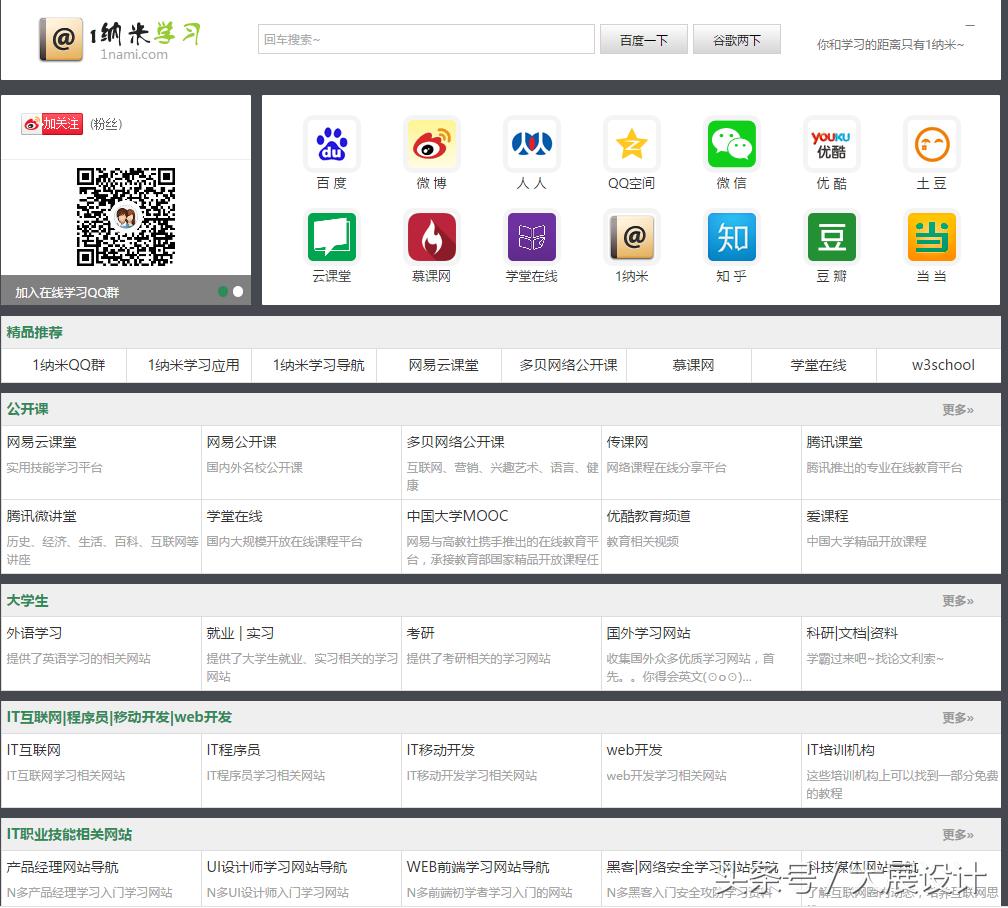The image size is (1008, 908).
Task: Open the Douban (豆瓣) green icon
Action: pyautogui.click(x=831, y=238)
